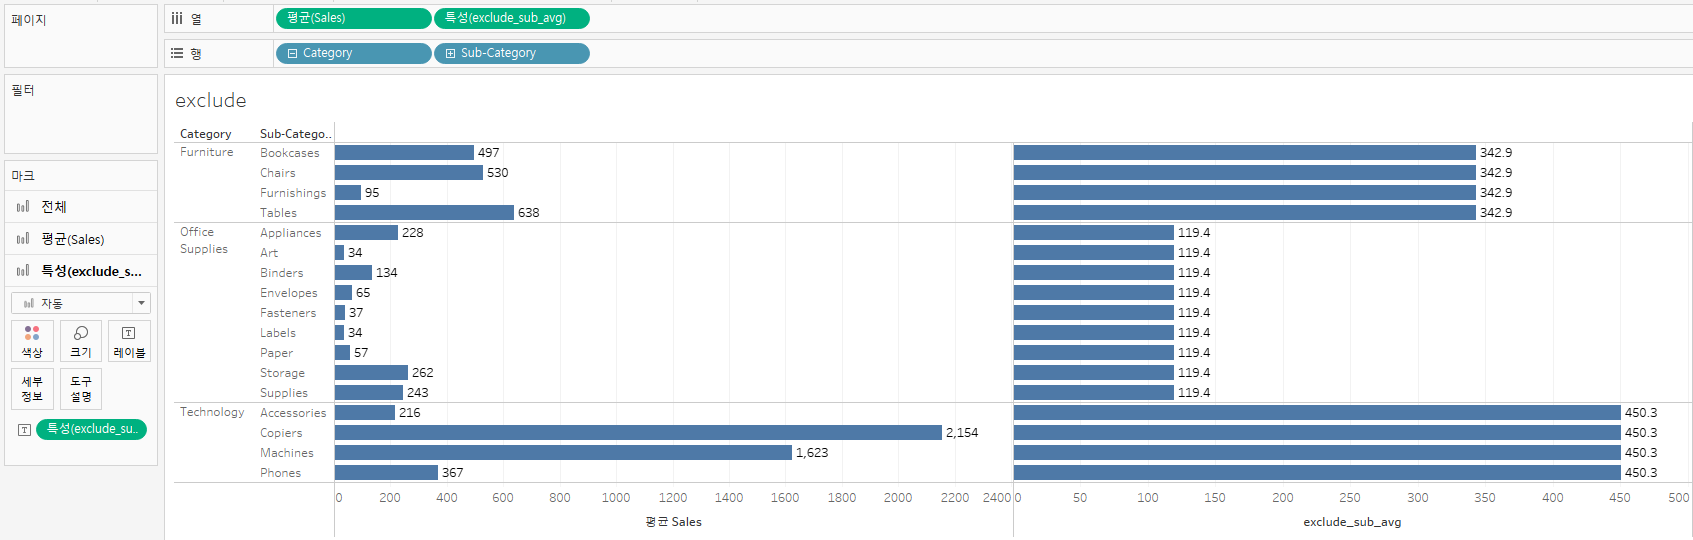Click the sheet title exclude
Image resolution: width=1693 pixels, height=540 pixels.
click(x=210, y=100)
